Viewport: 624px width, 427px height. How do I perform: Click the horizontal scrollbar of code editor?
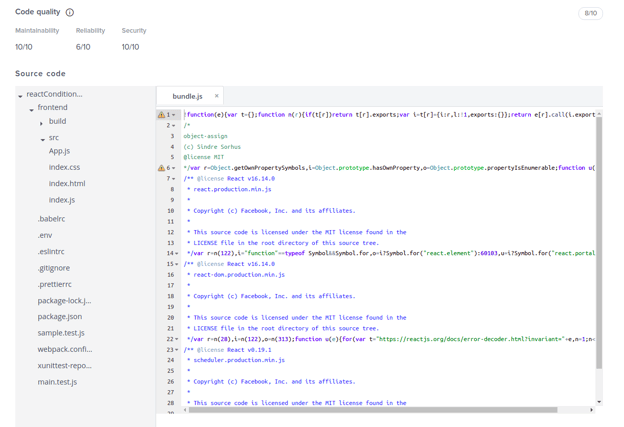[x=373, y=410]
